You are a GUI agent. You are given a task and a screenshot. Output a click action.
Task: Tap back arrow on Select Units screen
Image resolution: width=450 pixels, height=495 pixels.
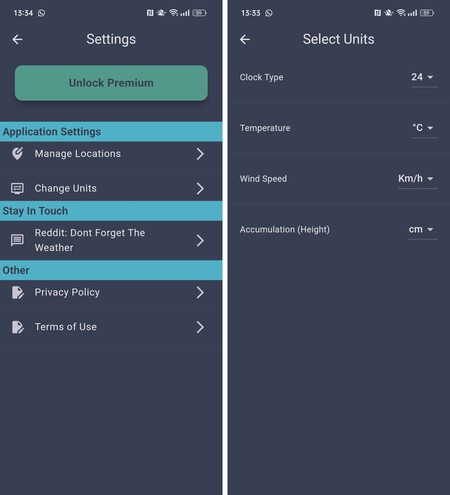coord(245,39)
